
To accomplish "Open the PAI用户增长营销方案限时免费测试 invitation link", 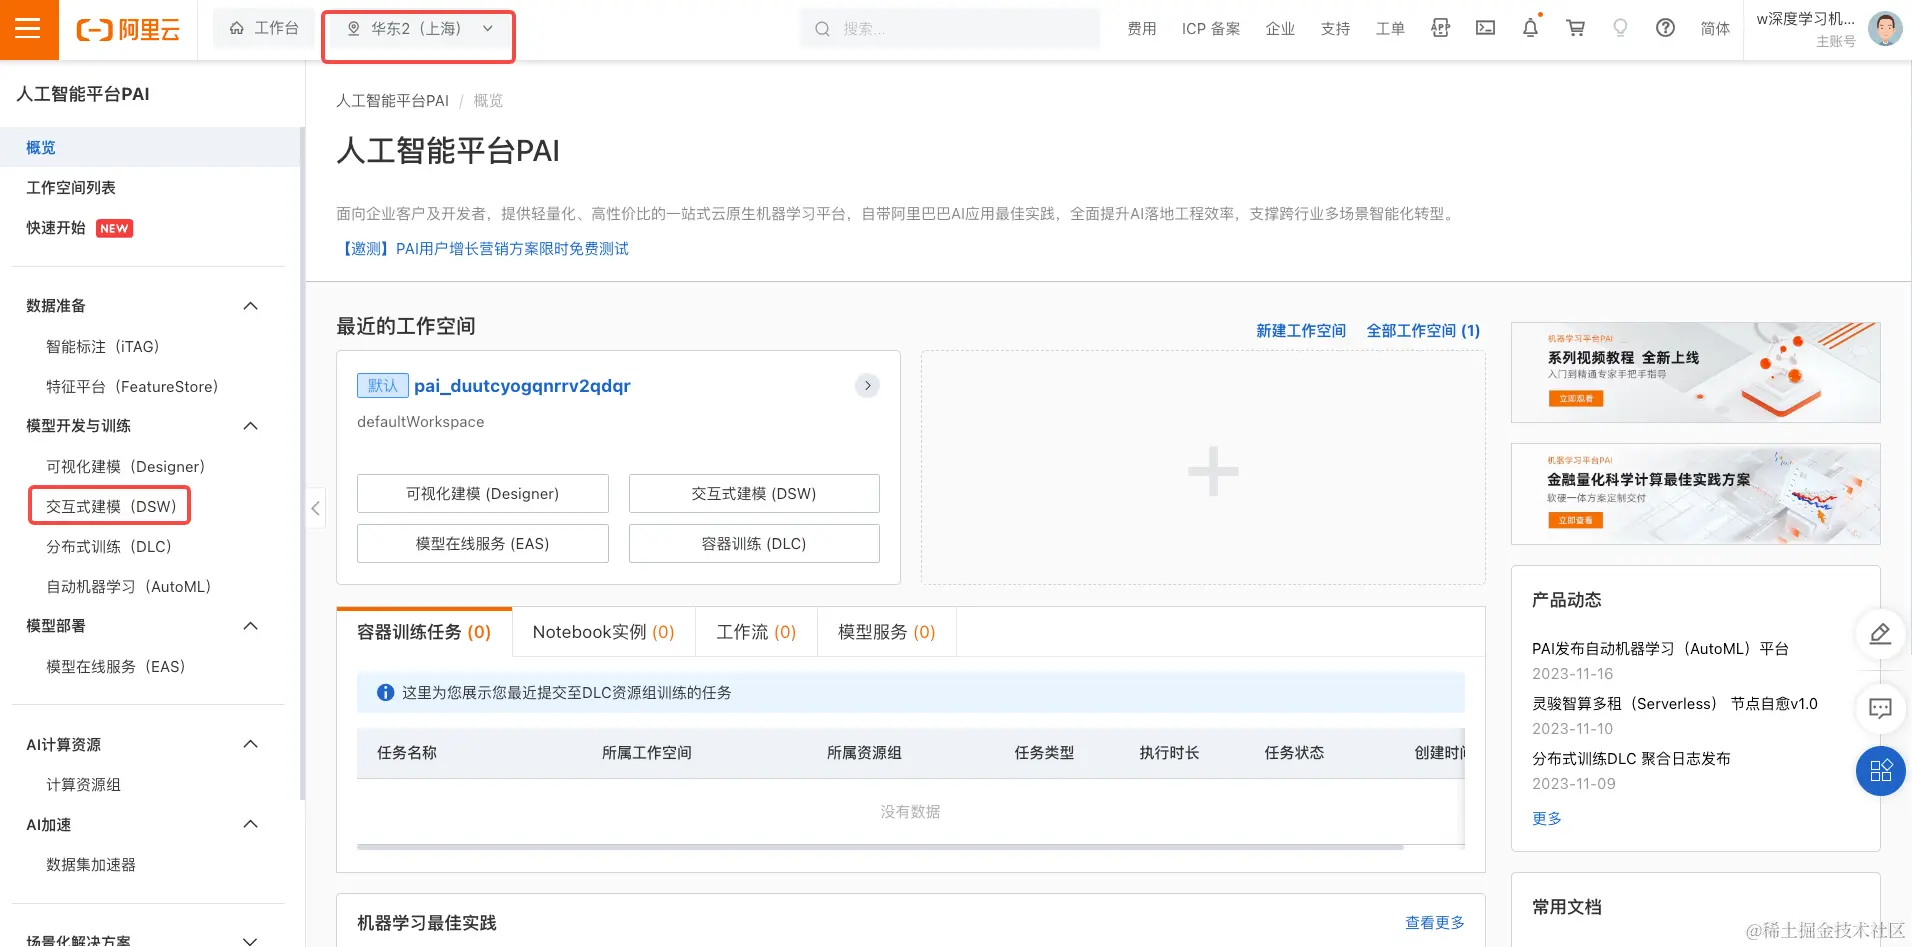I will [483, 248].
